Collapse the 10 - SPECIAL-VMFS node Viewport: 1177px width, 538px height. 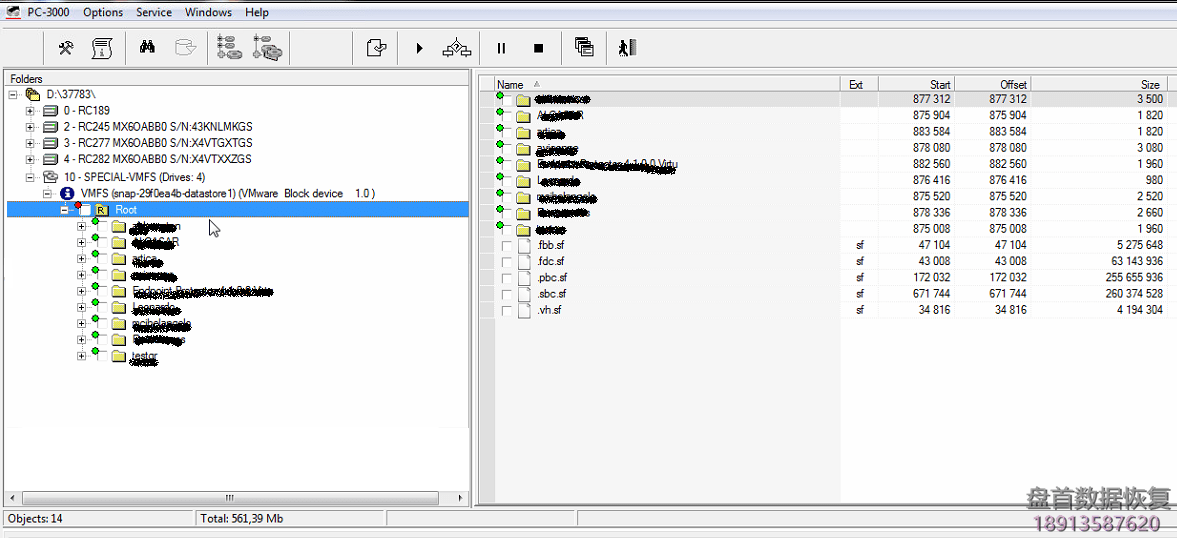point(30,177)
